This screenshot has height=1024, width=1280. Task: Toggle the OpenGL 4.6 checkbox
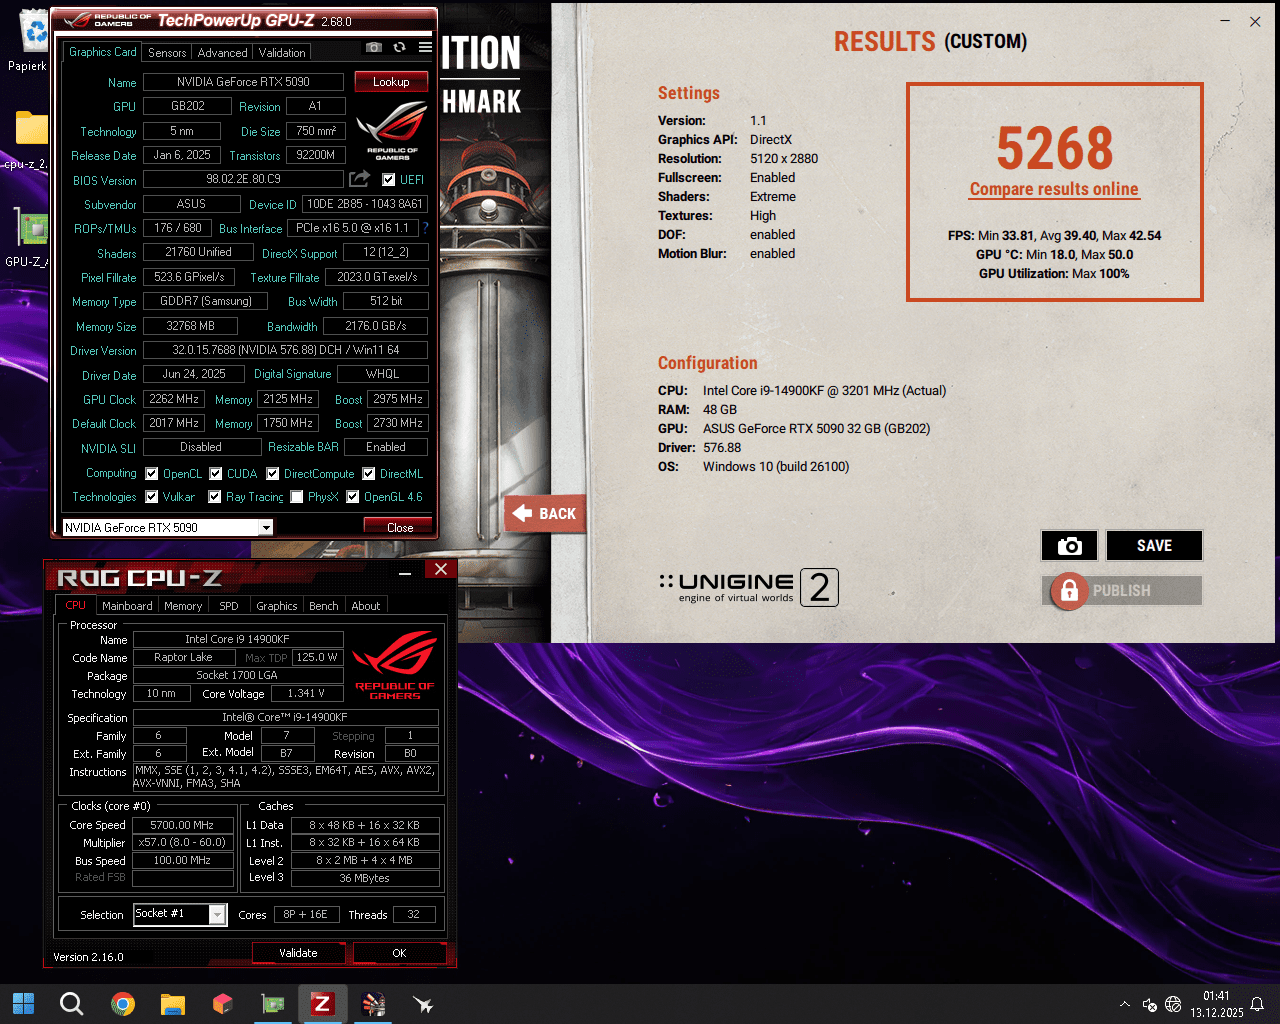tap(353, 497)
